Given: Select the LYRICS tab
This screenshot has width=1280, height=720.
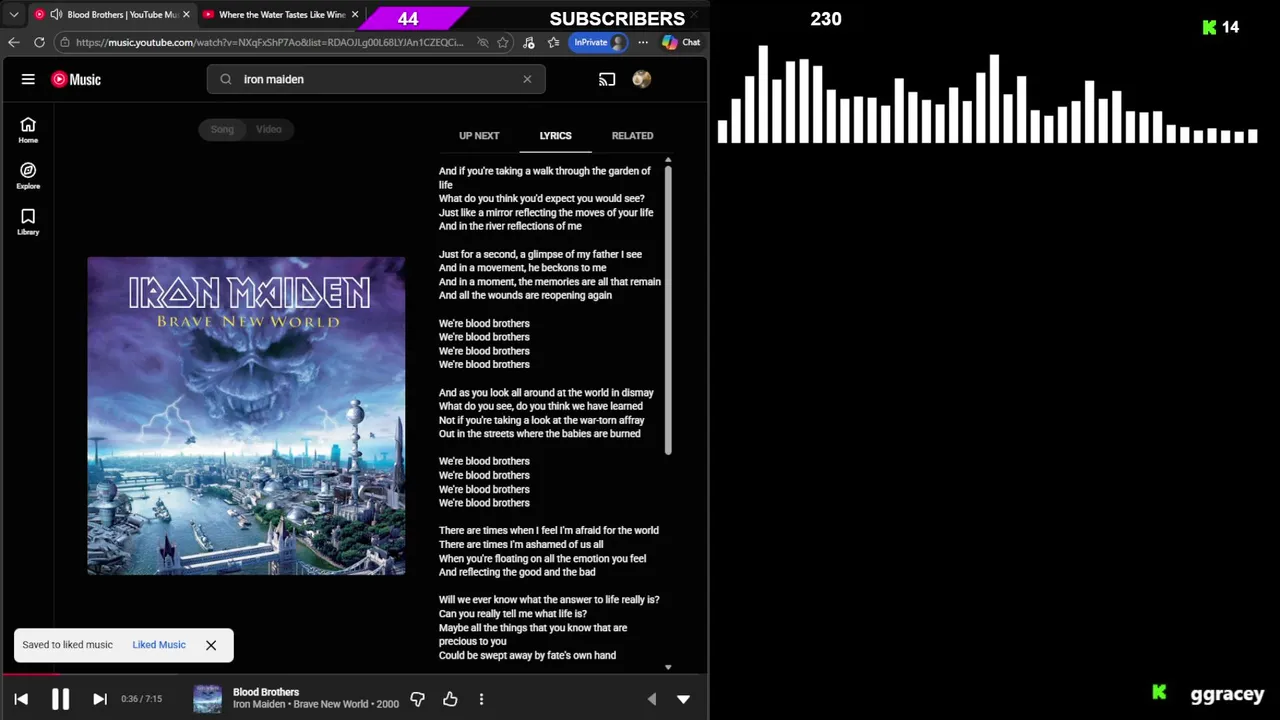Looking at the screenshot, I should pyautogui.click(x=555, y=136).
